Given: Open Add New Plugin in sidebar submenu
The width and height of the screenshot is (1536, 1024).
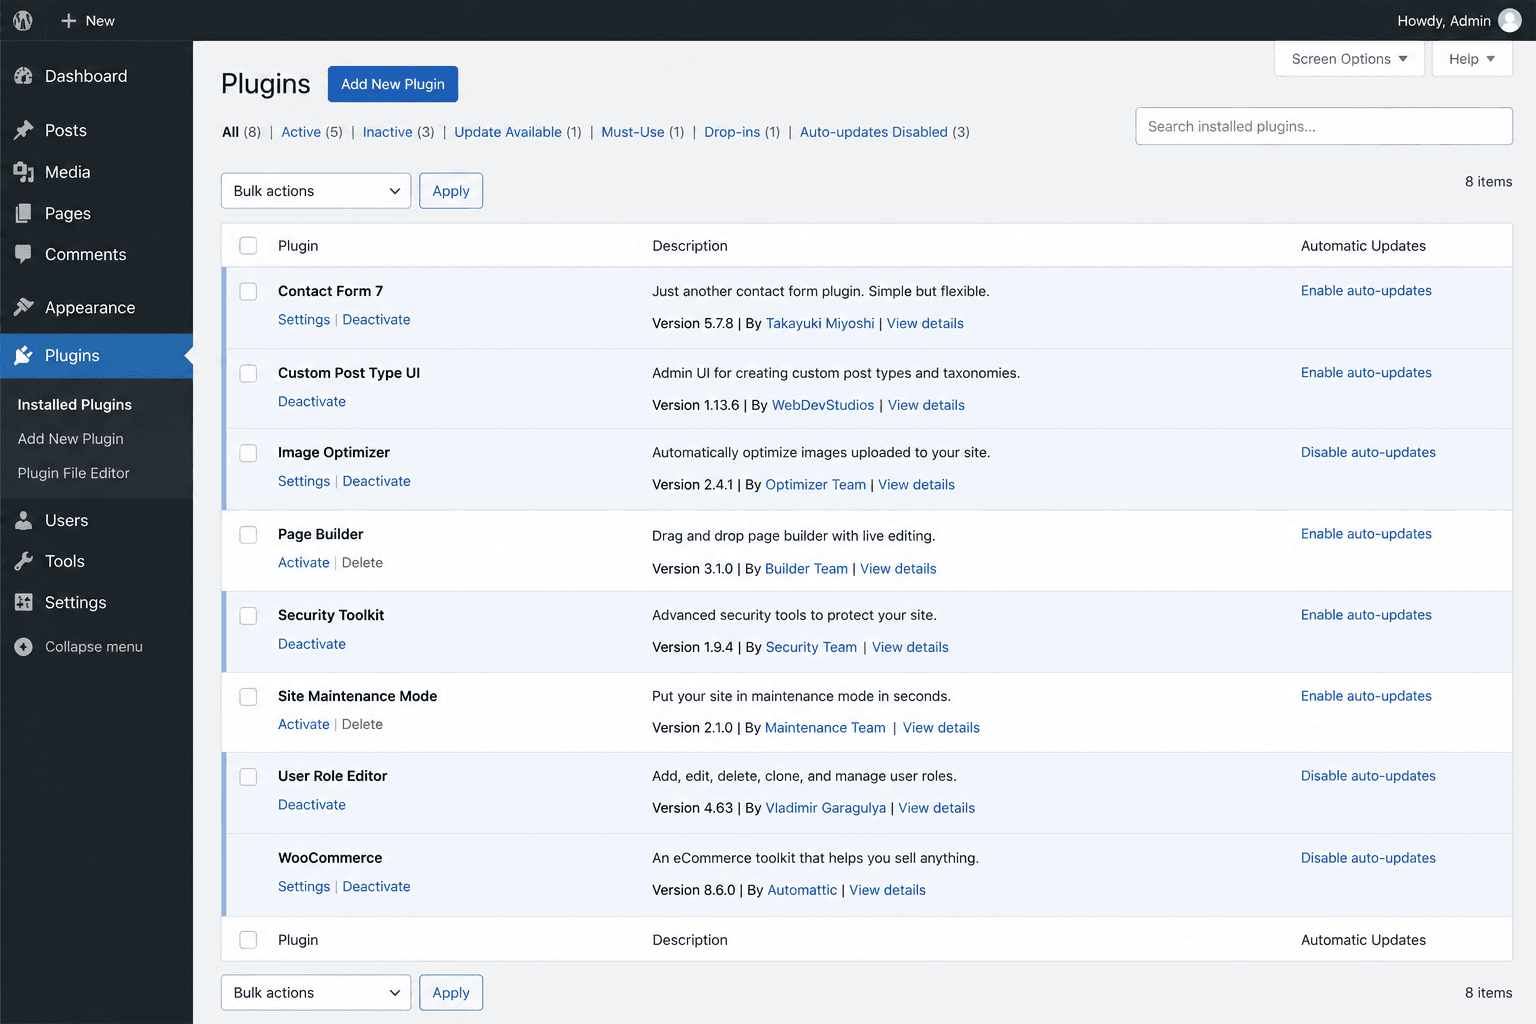Looking at the screenshot, I should 71,439.
